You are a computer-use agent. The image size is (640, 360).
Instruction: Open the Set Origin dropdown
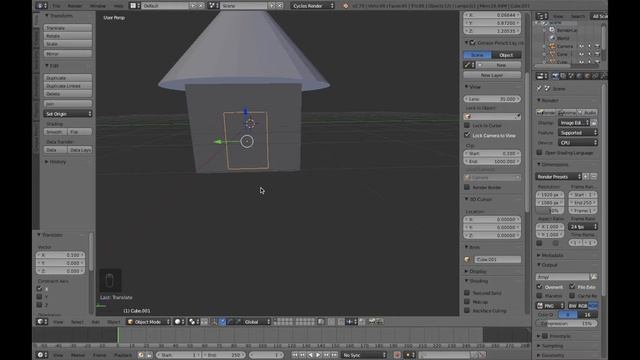(68, 114)
